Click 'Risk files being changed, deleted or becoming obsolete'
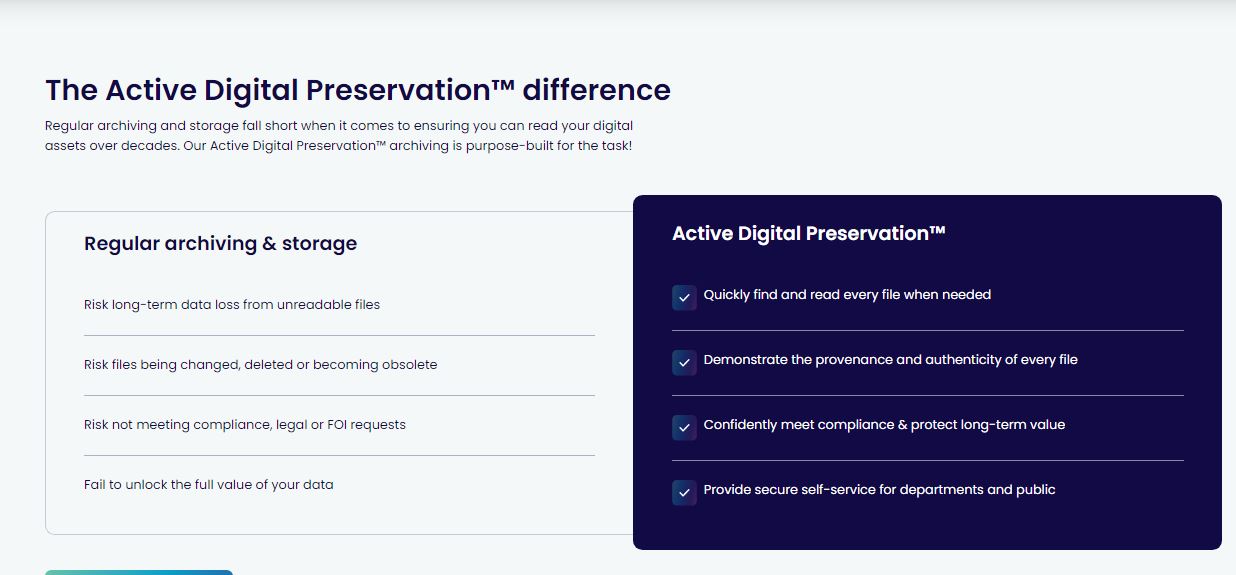The height and width of the screenshot is (575, 1236). (x=261, y=364)
